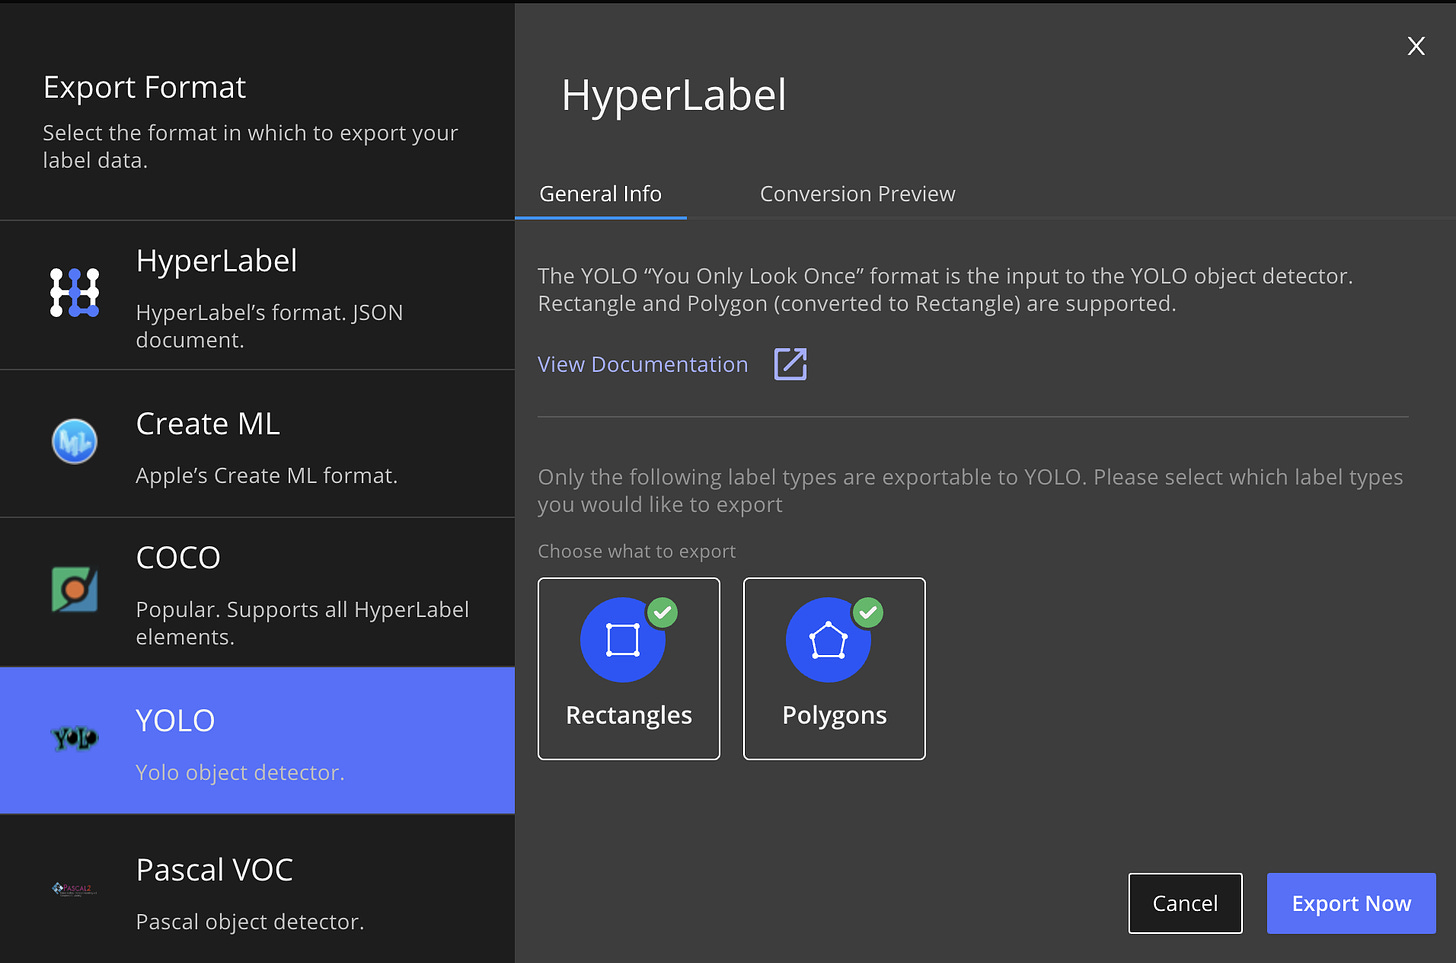Viewport: 1456px width, 963px height.
Task: Open documentation via external link icon
Action: click(790, 364)
